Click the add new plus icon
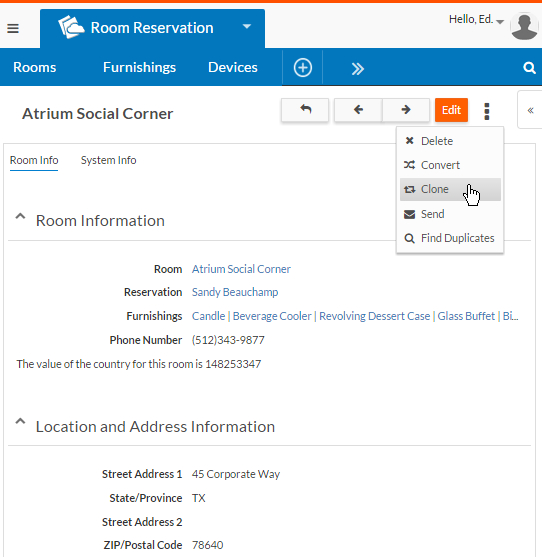Image resolution: width=542 pixels, height=557 pixels. tap(303, 67)
